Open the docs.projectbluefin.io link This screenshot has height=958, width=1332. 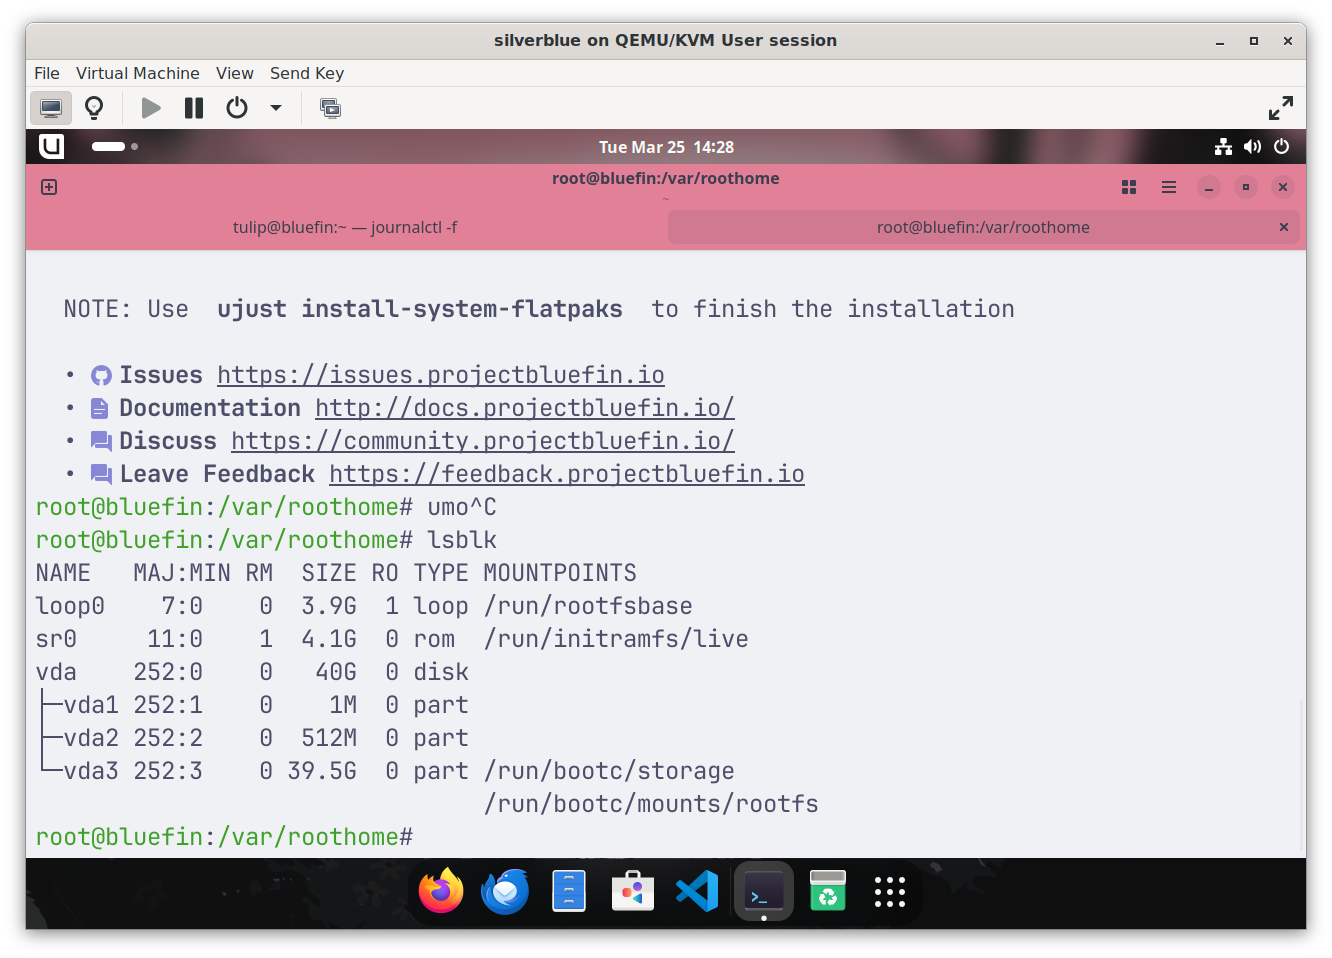click(x=525, y=408)
